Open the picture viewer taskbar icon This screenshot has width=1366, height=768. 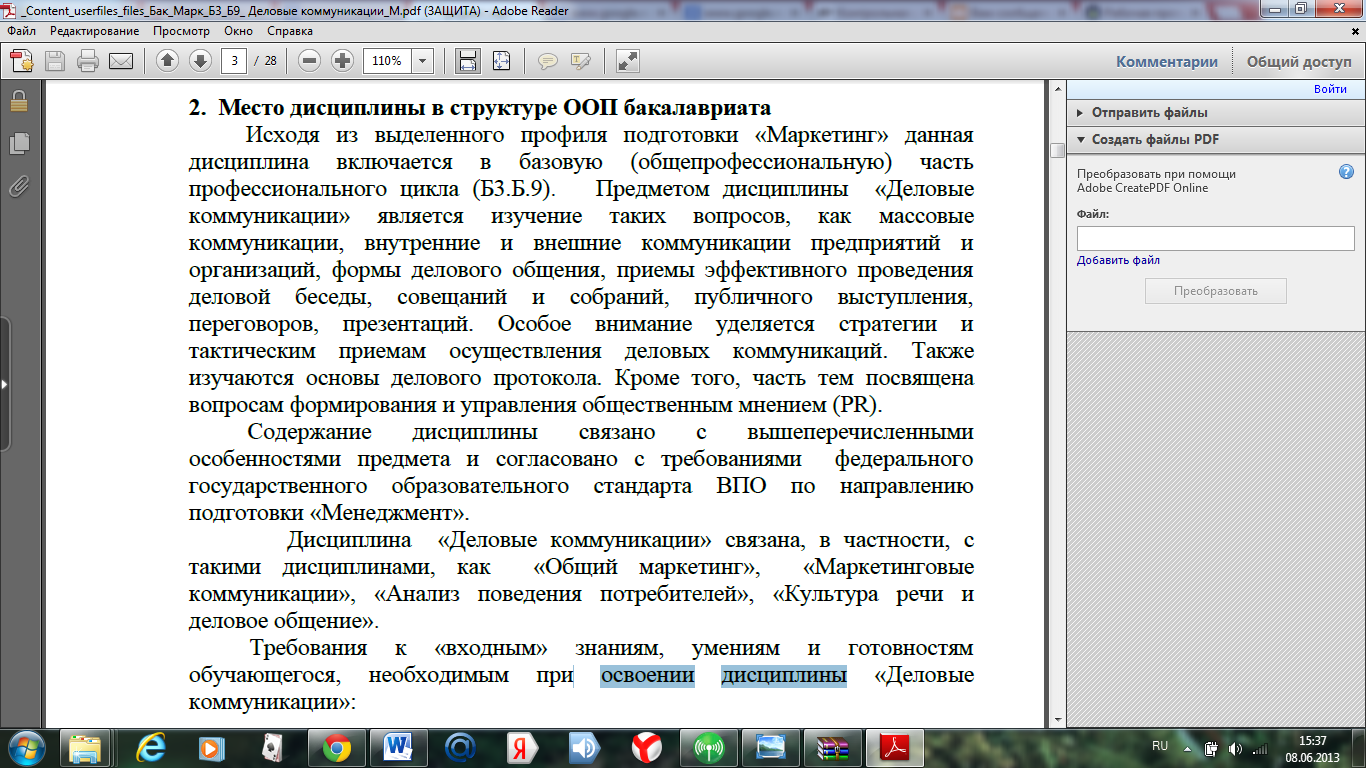(769, 747)
